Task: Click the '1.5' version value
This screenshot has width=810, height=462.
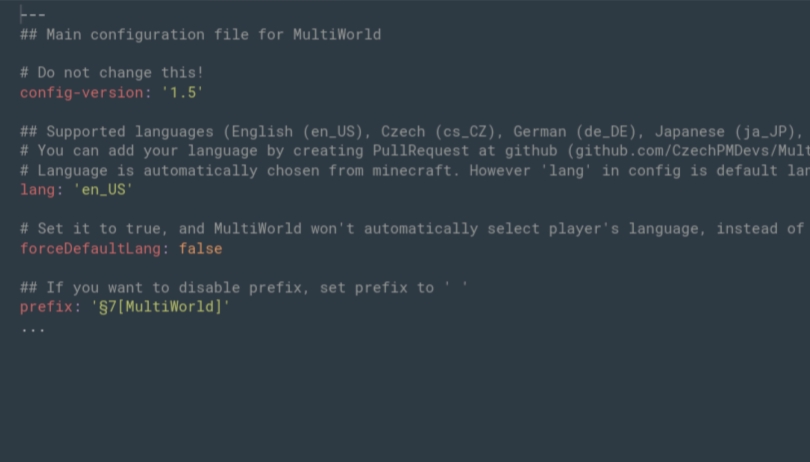Action: click(x=182, y=93)
